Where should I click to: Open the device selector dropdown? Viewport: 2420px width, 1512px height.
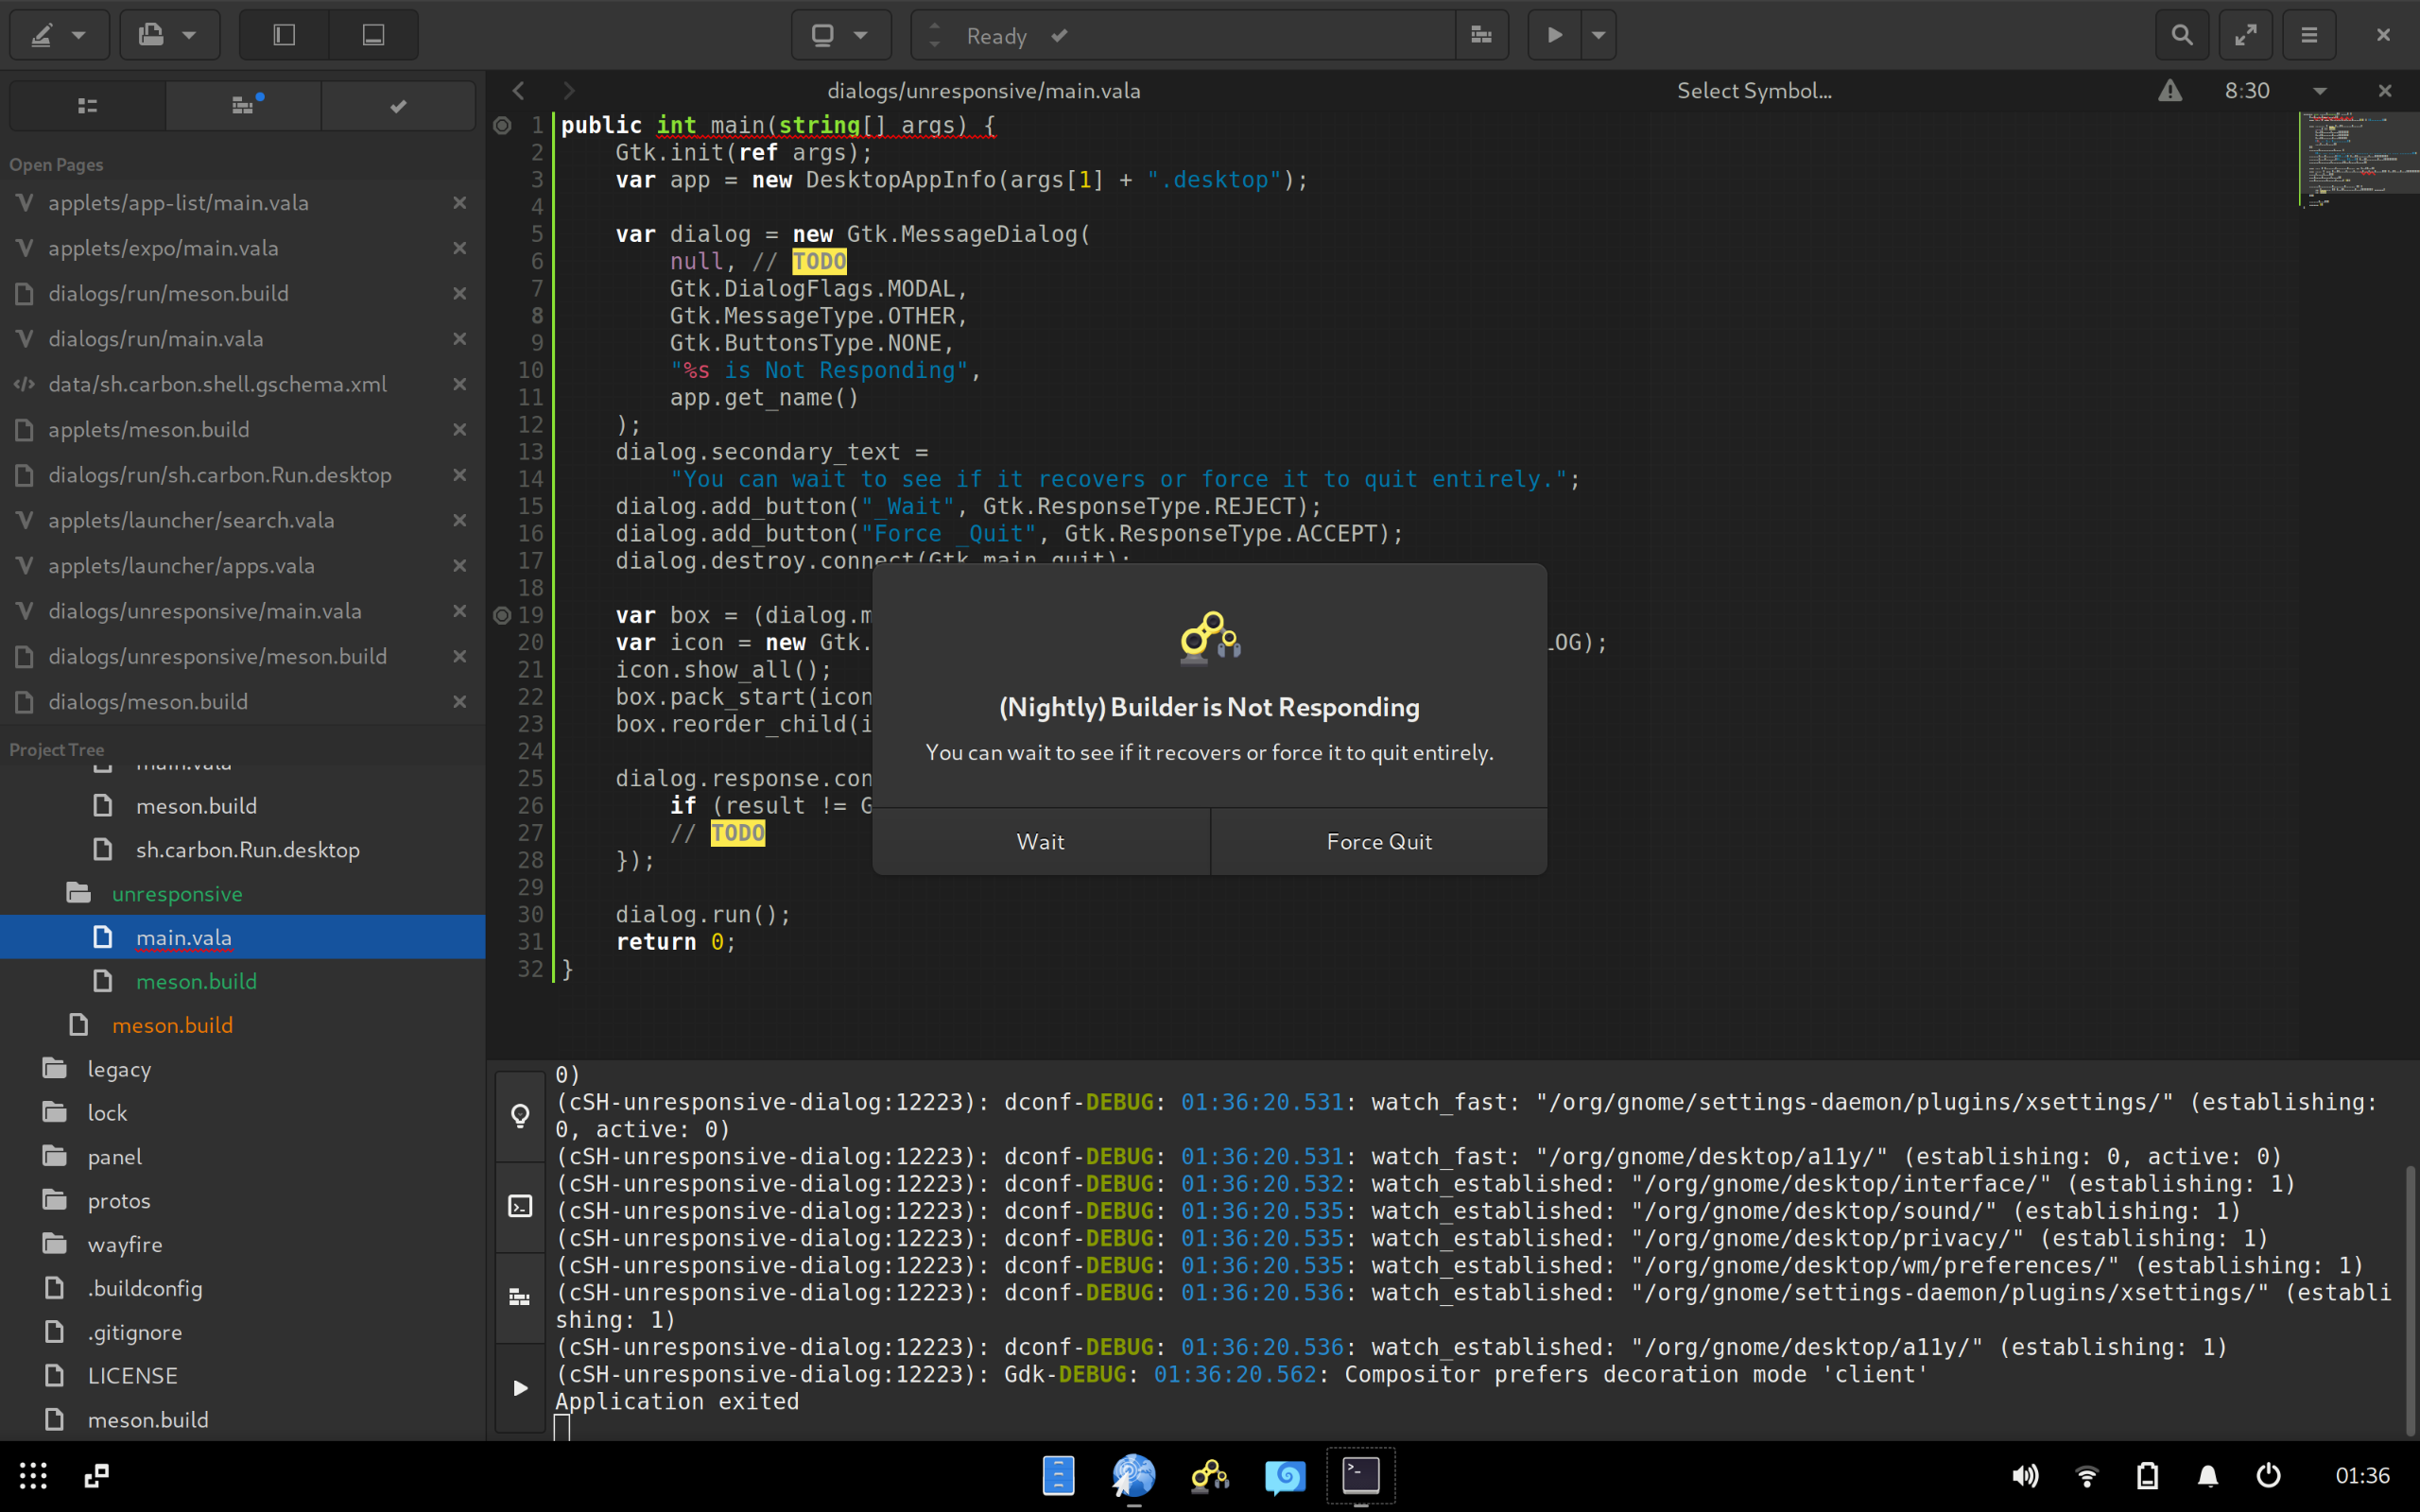[841, 35]
